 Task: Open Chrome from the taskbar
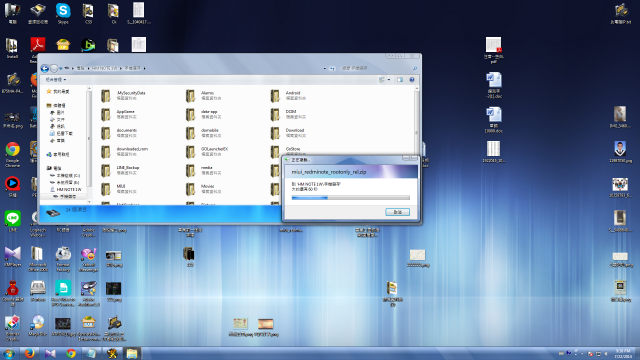point(71,353)
